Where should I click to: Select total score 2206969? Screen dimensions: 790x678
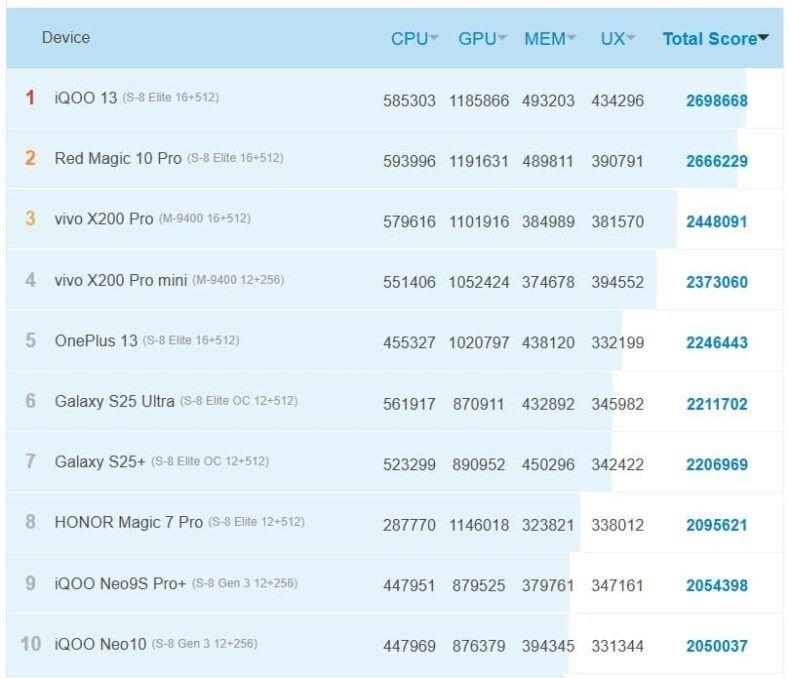point(716,464)
